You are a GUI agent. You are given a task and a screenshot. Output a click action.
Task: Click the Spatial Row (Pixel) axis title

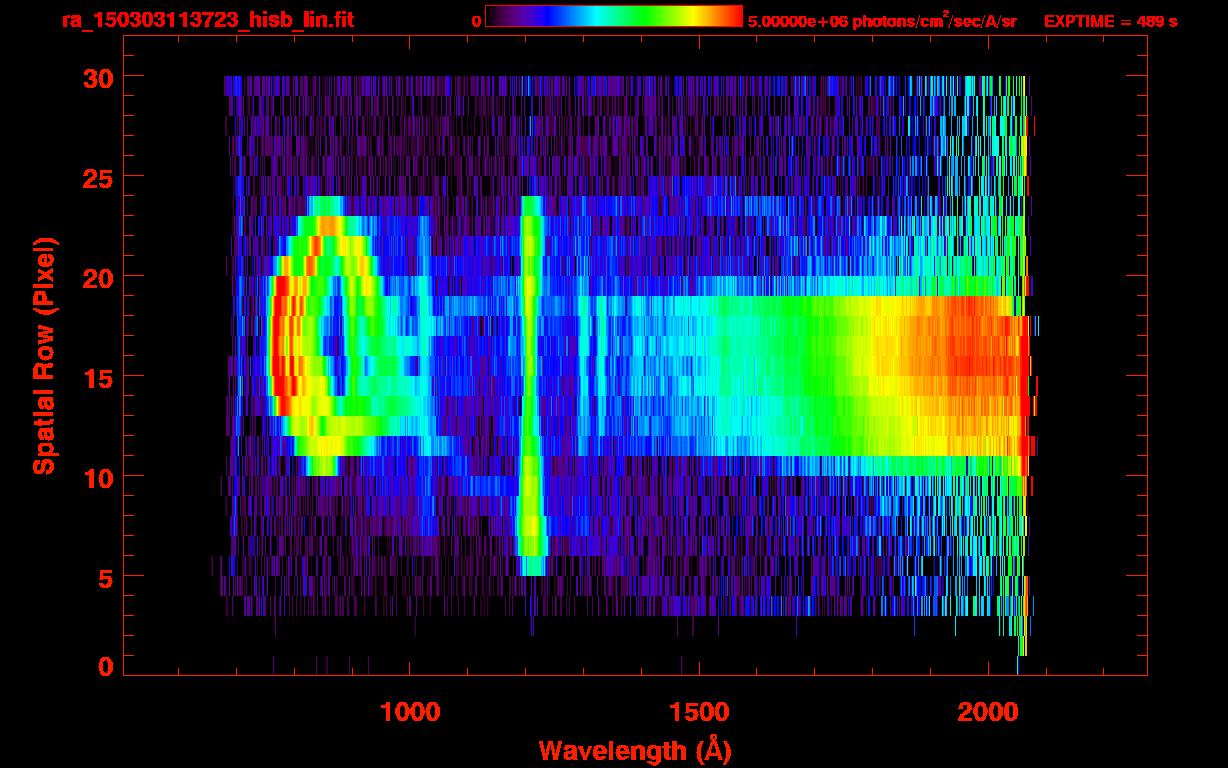[44, 356]
